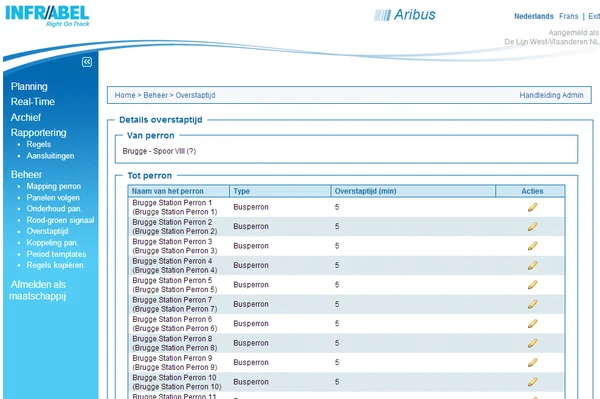Click Afmelden als maatschappij

(x=38, y=290)
